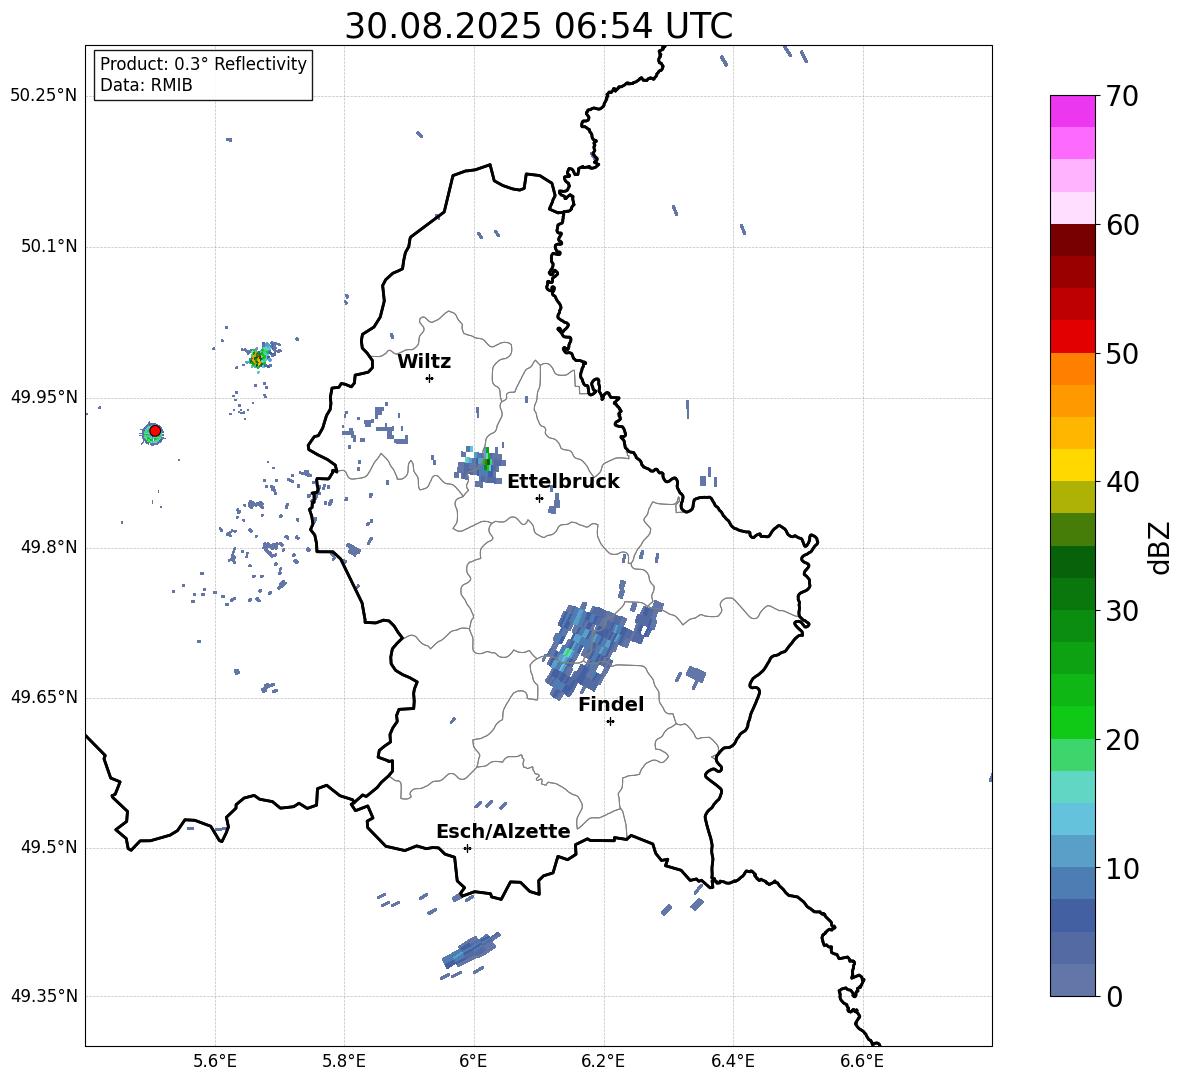Click the cross marker under Ettelbruck

coord(539,498)
